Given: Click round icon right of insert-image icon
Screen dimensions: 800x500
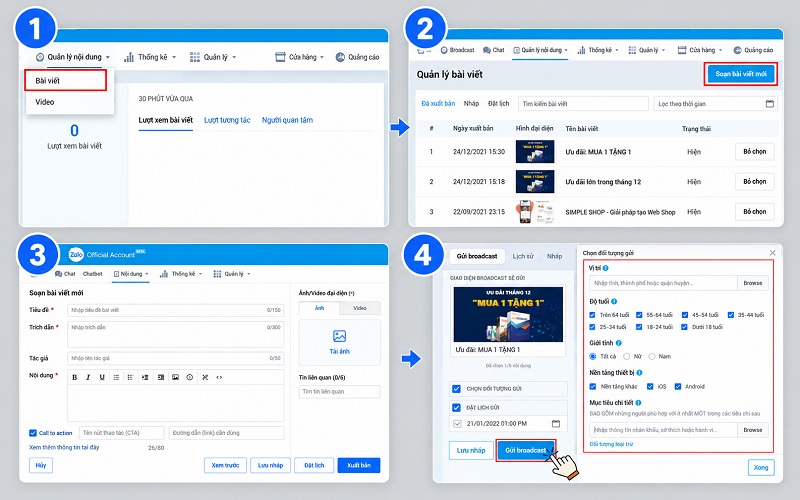Looking at the screenshot, I should point(190,378).
